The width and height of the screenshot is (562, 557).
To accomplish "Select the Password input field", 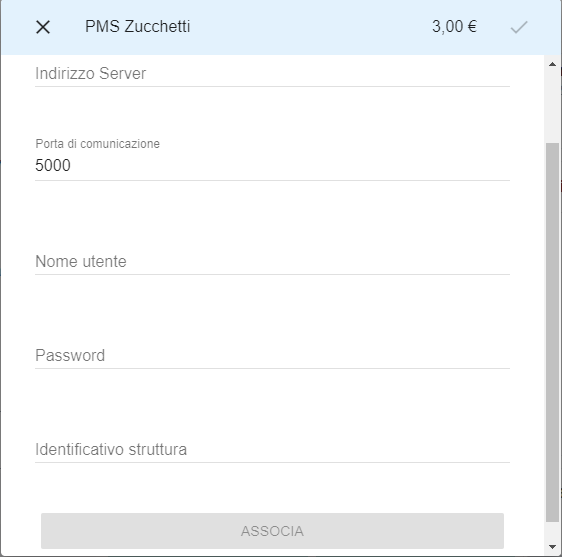I will 272,356.
